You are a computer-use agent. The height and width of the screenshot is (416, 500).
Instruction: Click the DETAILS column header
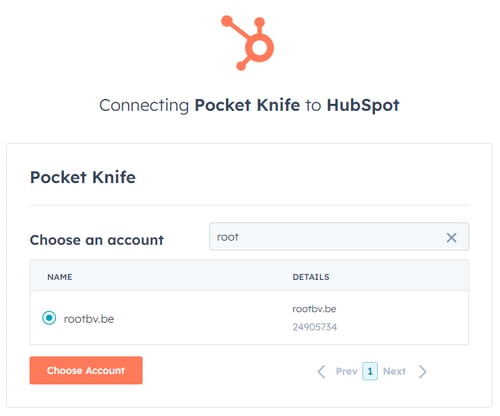click(311, 277)
